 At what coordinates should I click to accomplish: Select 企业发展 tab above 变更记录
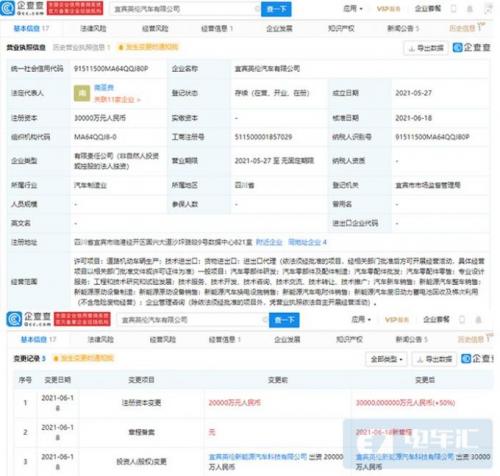287,339
